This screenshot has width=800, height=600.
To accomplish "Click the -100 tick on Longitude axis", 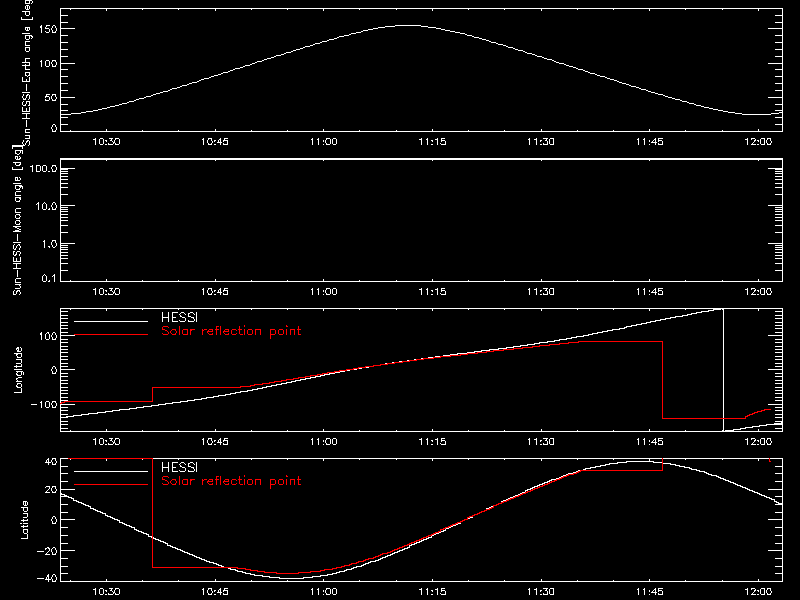I will click(x=44, y=404).
